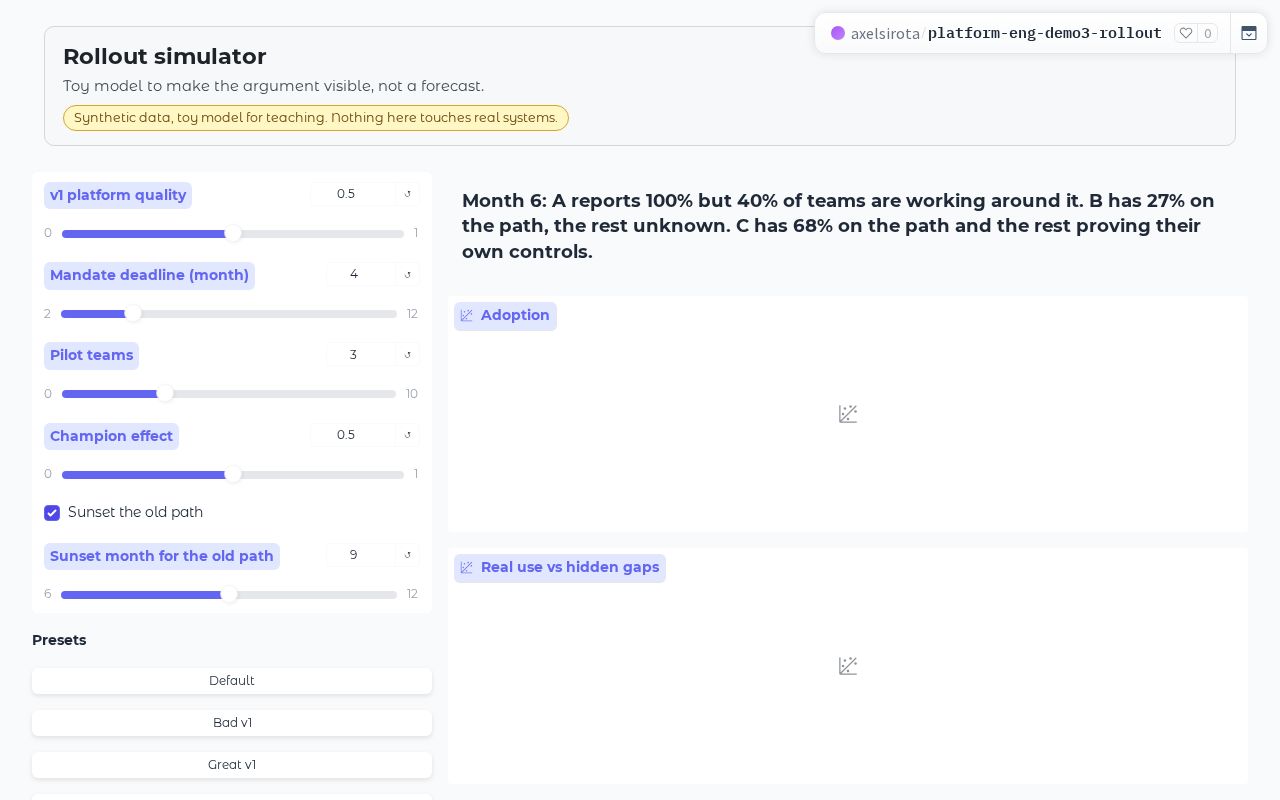Click the like count of 0

pyautogui.click(x=1208, y=33)
